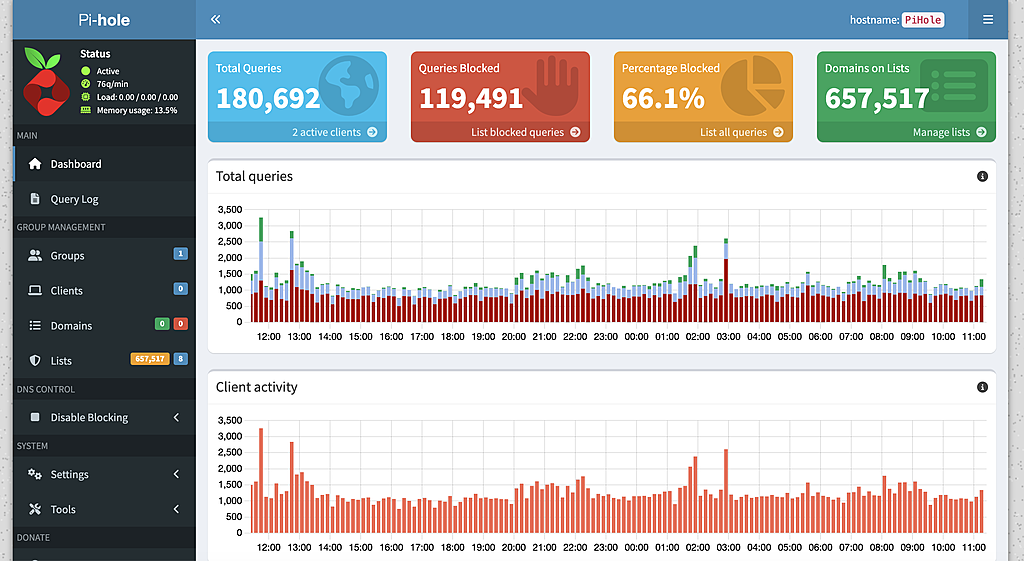Click the Pi-hole raspberry logo
The width and height of the screenshot is (1024, 561).
point(46,82)
